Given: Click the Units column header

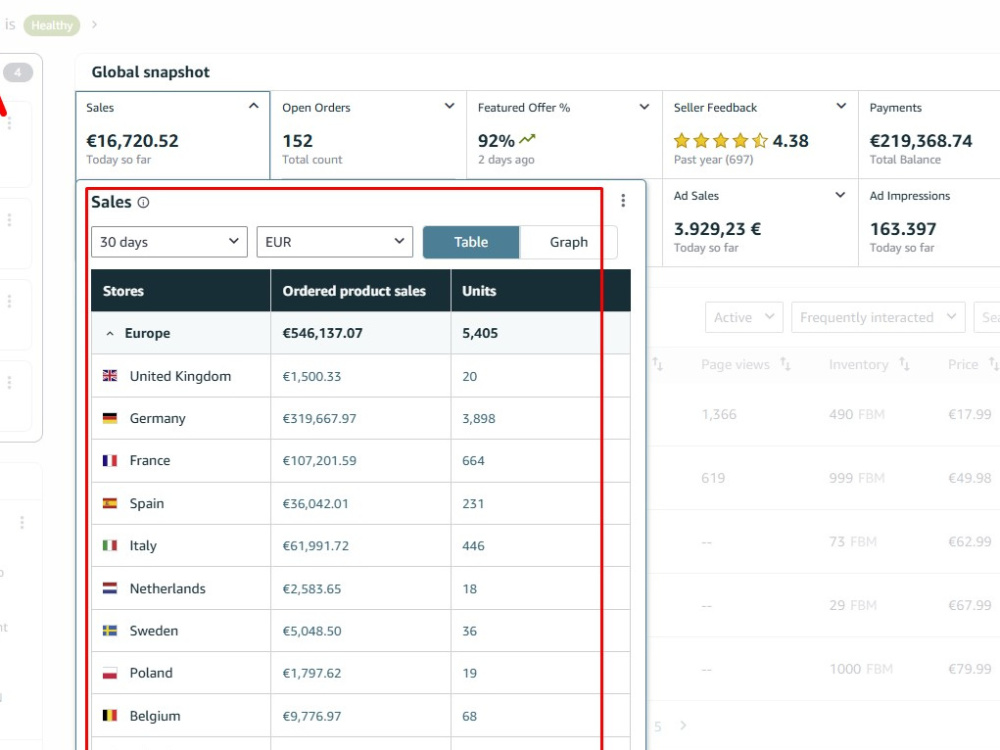Looking at the screenshot, I should point(479,291).
